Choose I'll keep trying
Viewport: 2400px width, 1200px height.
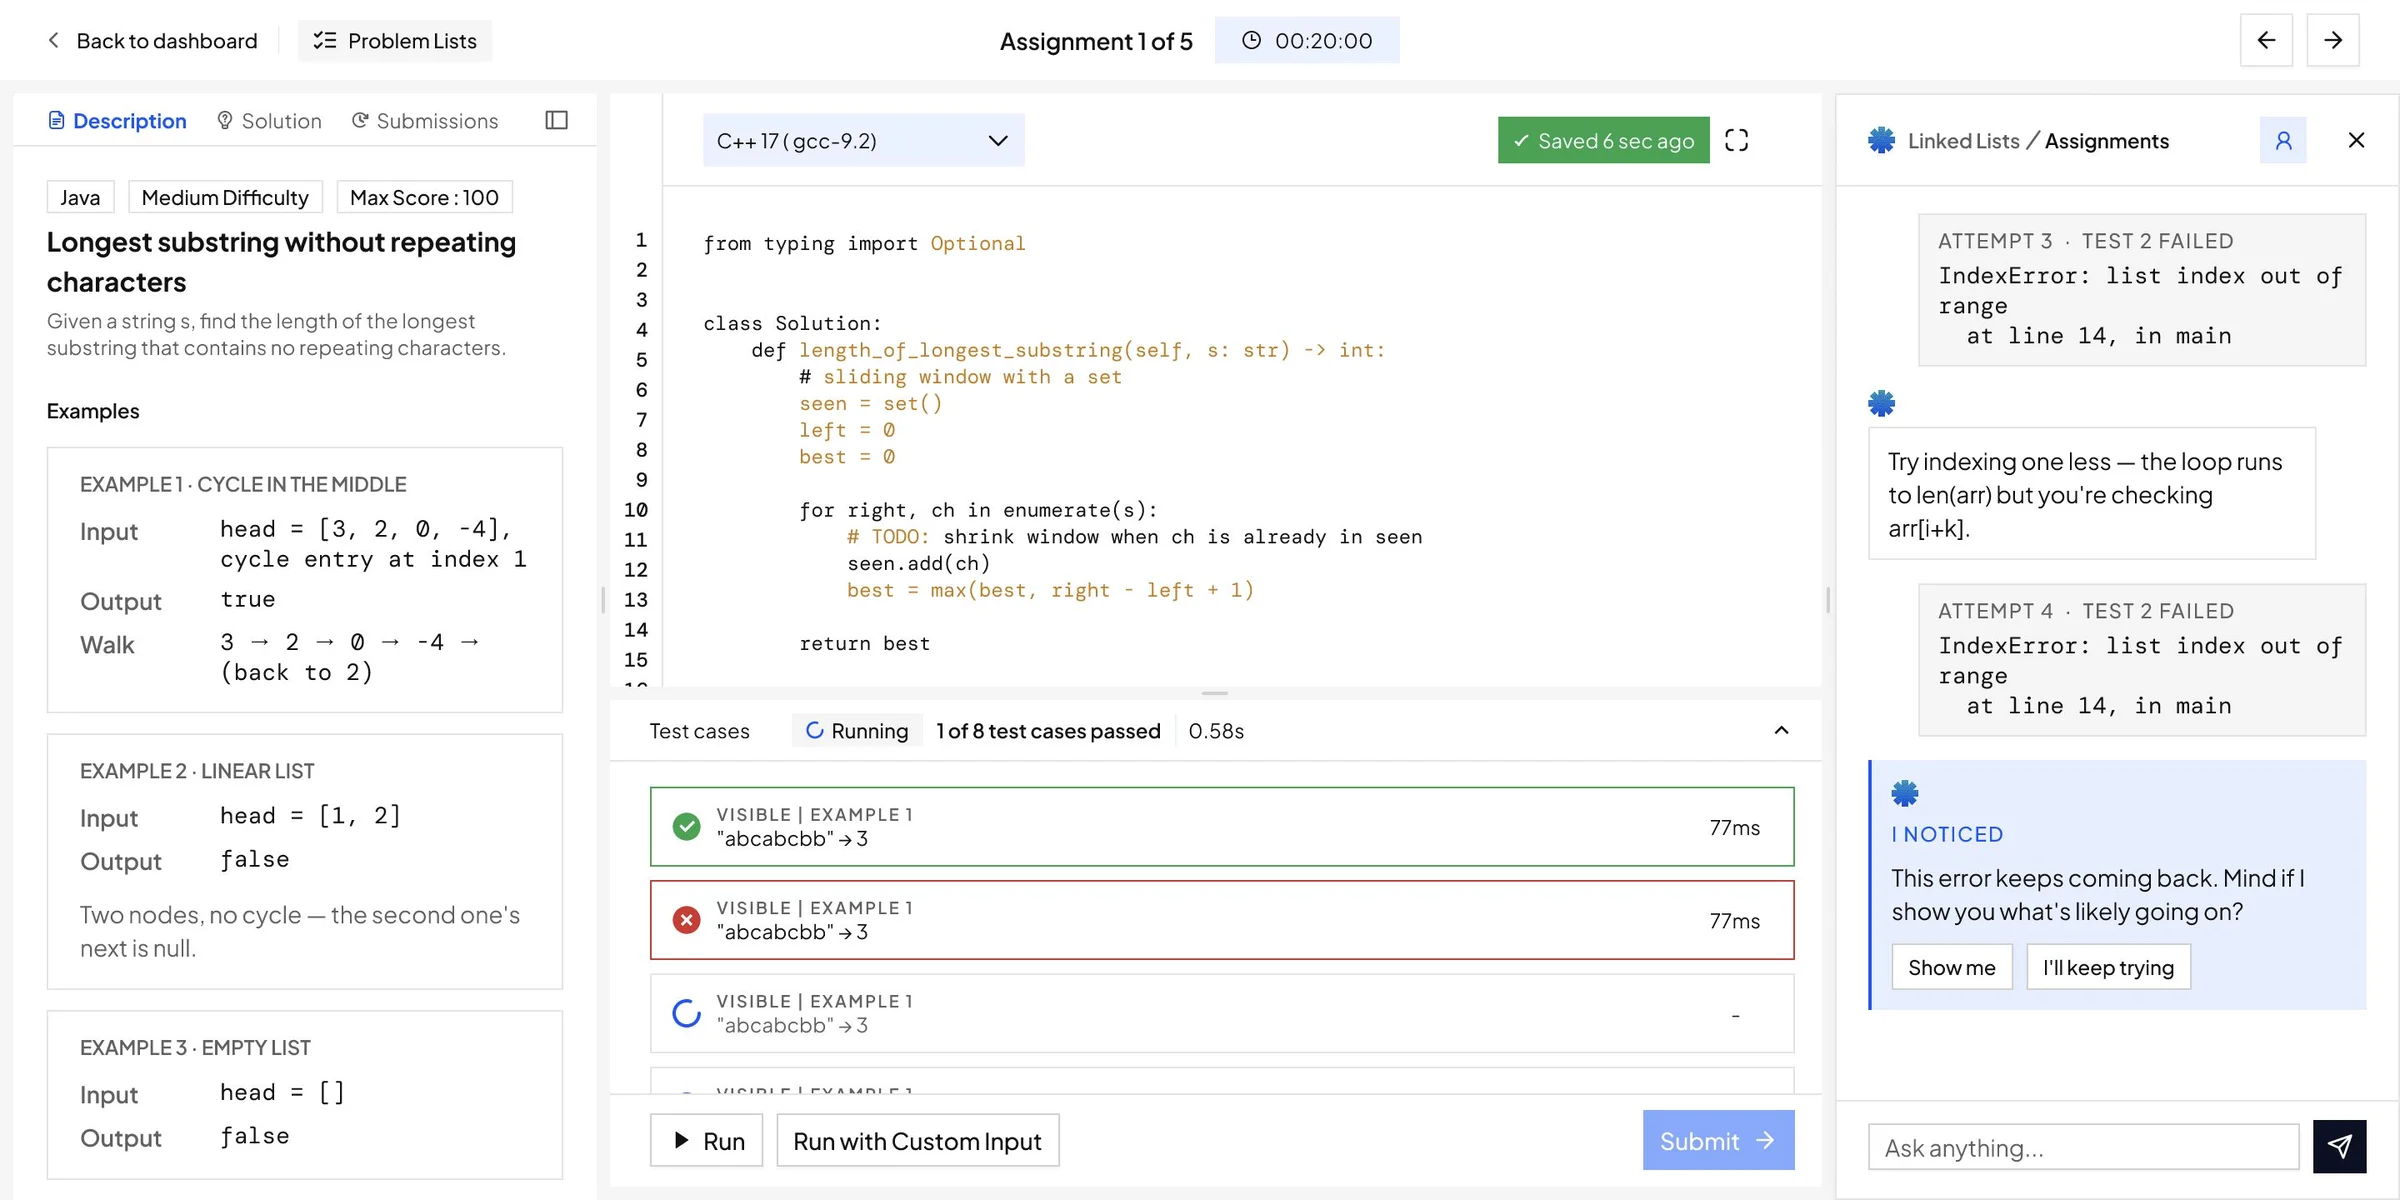[x=2108, y=967]
